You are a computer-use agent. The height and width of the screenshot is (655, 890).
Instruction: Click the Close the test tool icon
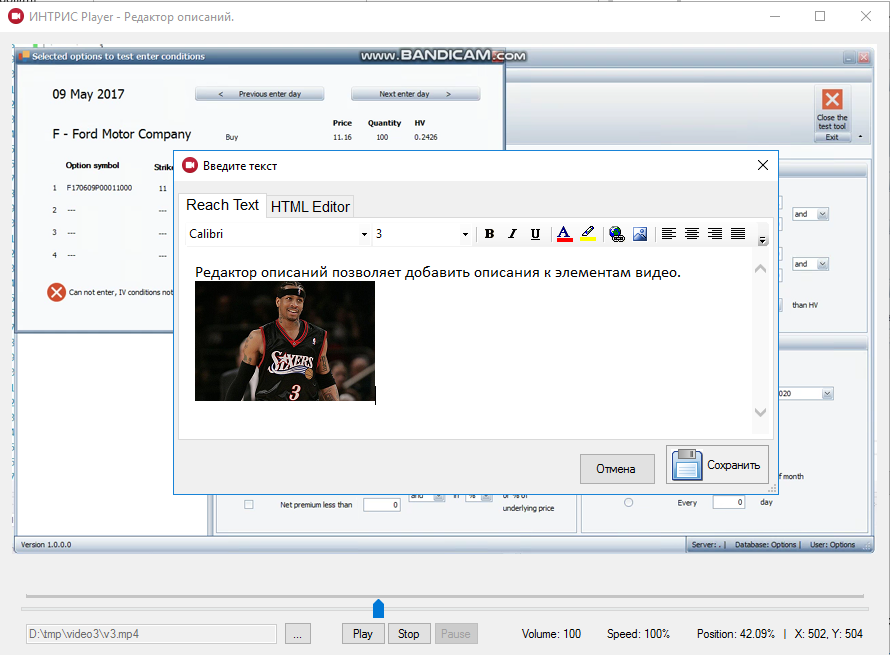832,99
